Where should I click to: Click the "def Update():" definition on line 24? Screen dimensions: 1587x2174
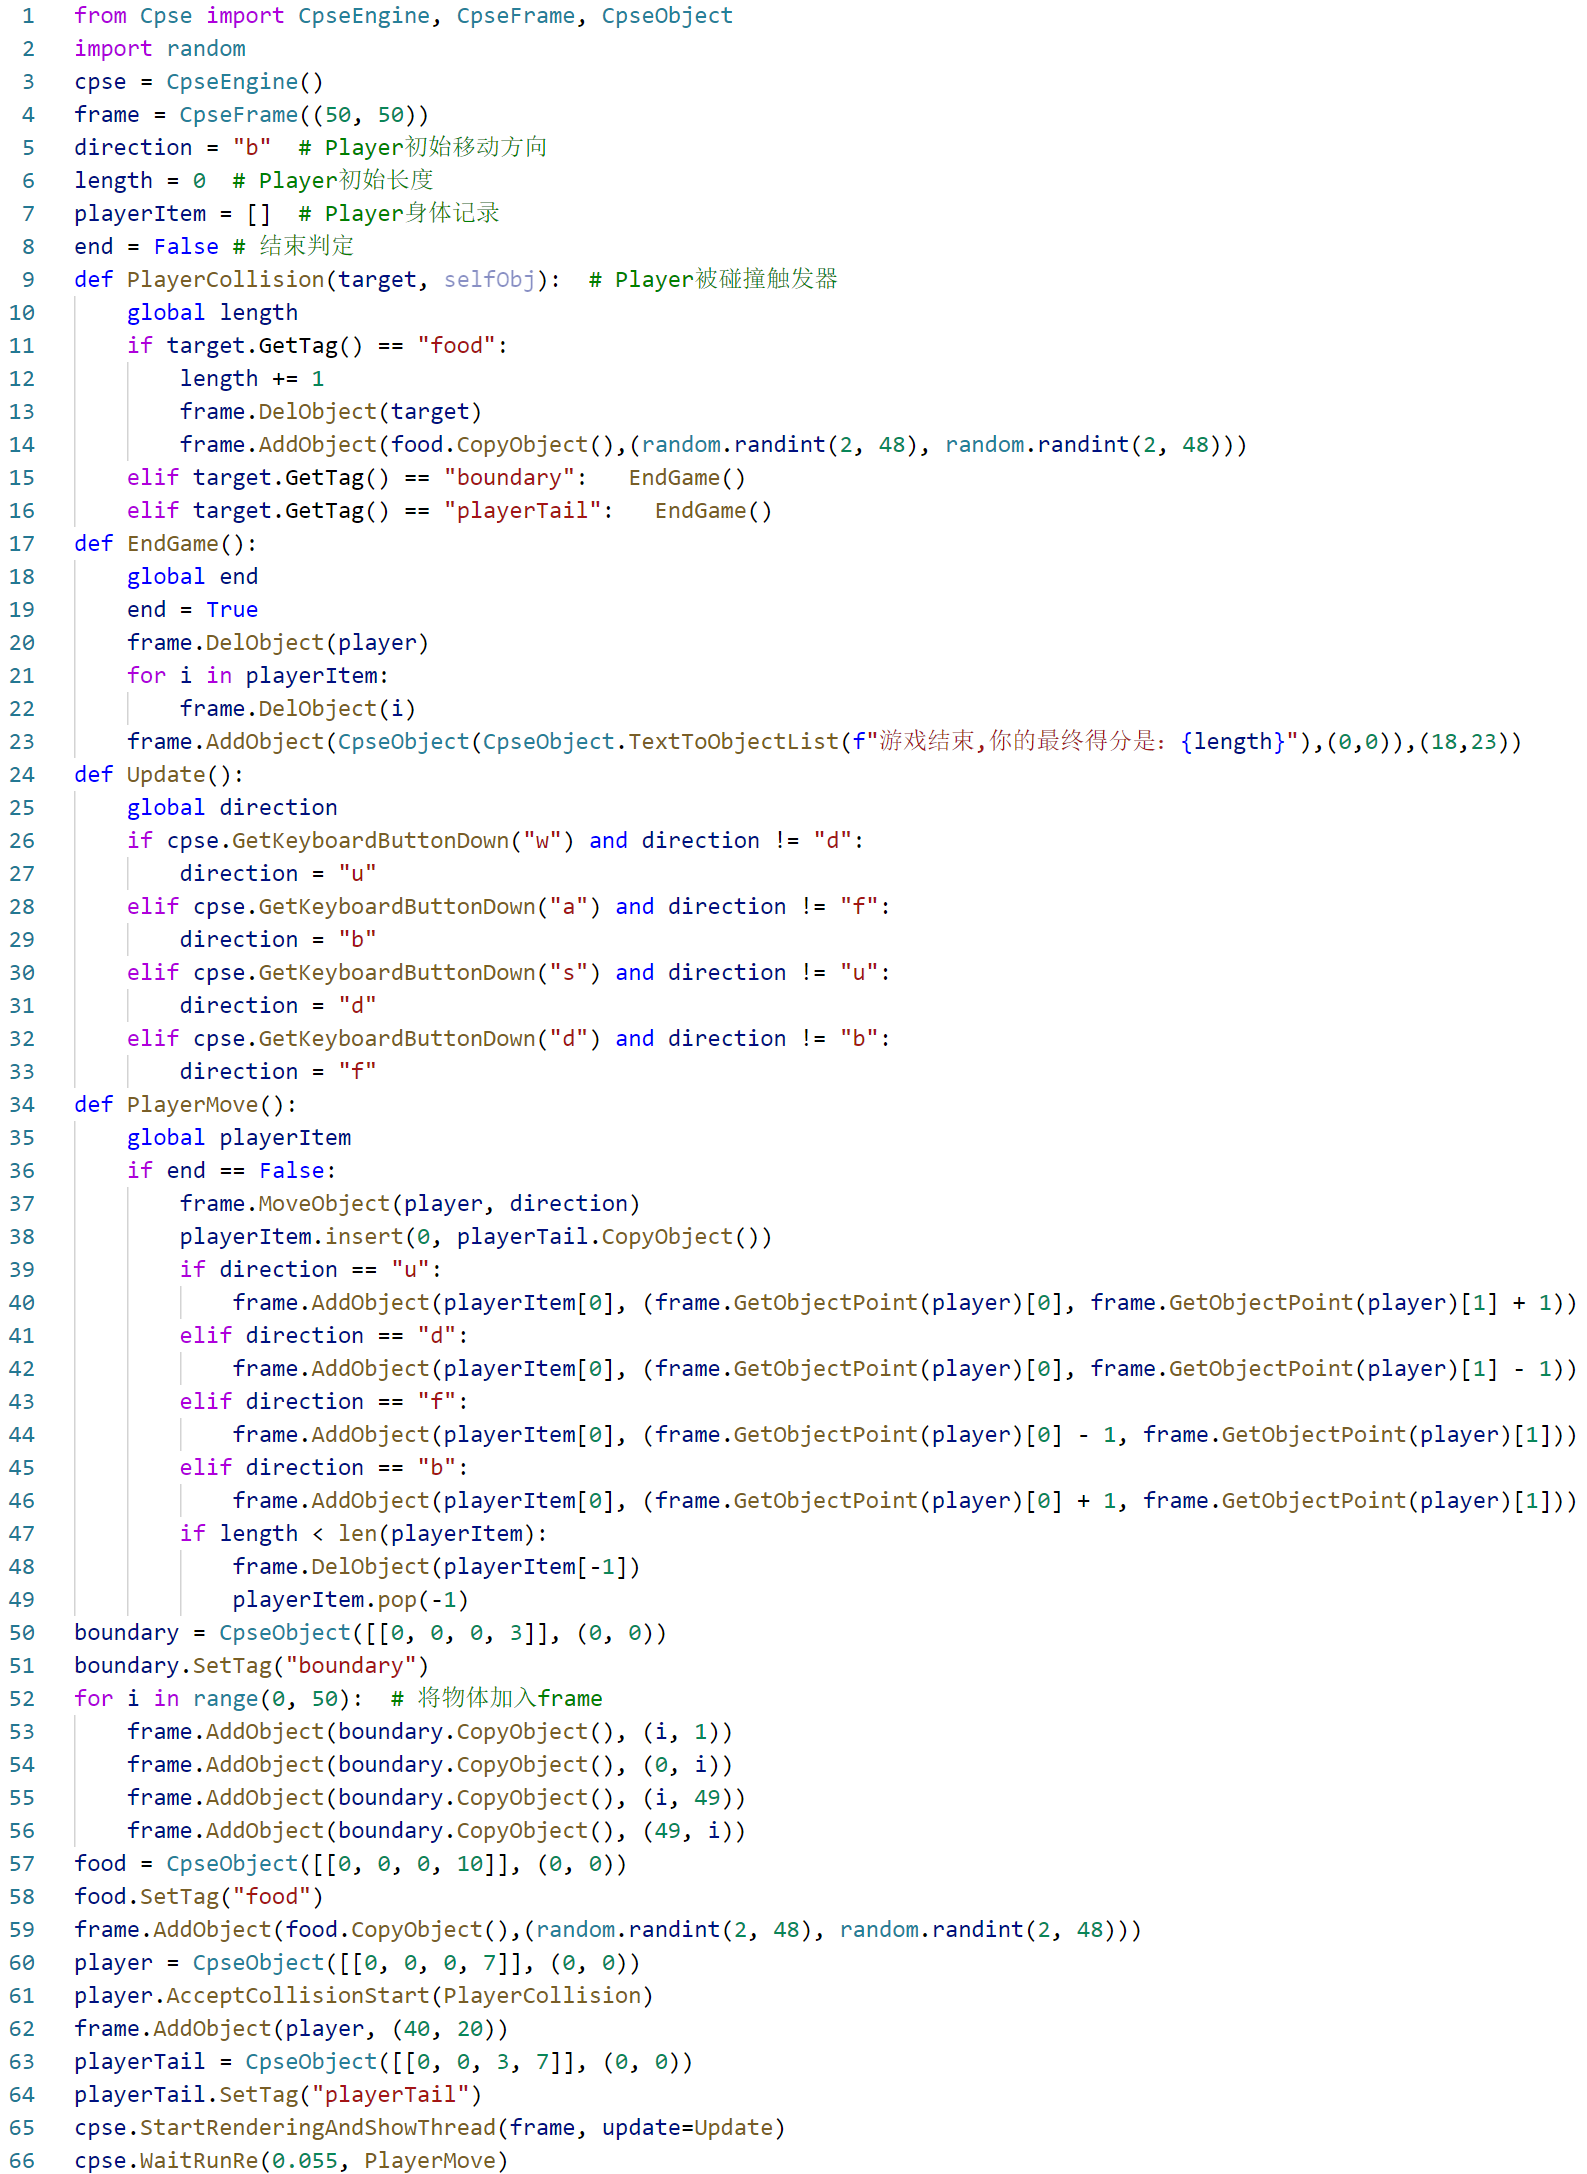click(159, 775)
